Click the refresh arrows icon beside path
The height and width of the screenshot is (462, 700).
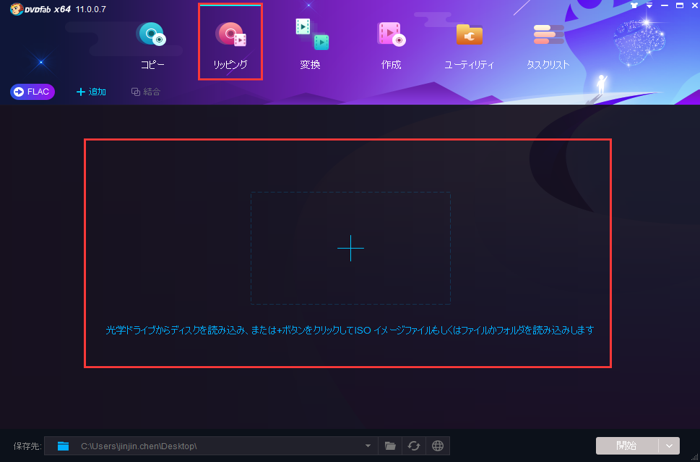click(414, 445)
